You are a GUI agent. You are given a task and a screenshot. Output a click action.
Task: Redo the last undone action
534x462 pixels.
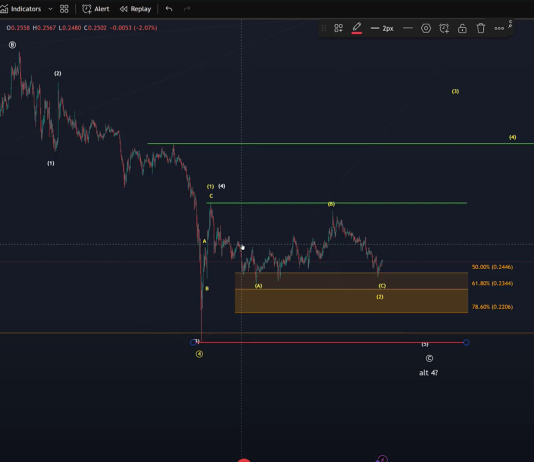click(x=187, y=9)
